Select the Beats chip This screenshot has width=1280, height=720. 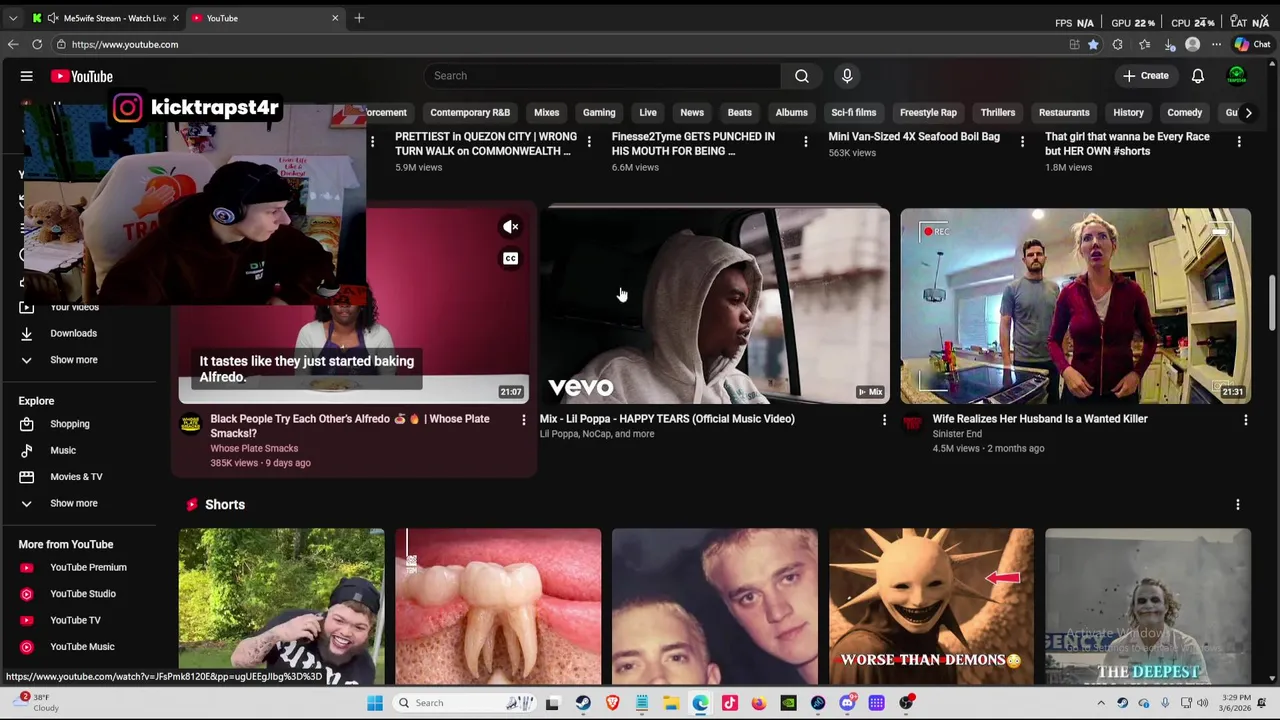pyautogui.click(x=740, y=113)
